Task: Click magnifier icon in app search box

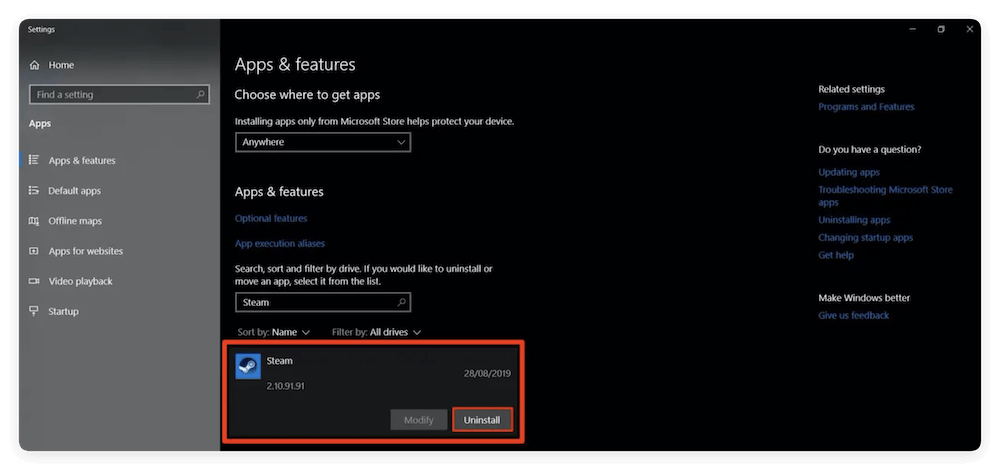Action: [401, 302]
